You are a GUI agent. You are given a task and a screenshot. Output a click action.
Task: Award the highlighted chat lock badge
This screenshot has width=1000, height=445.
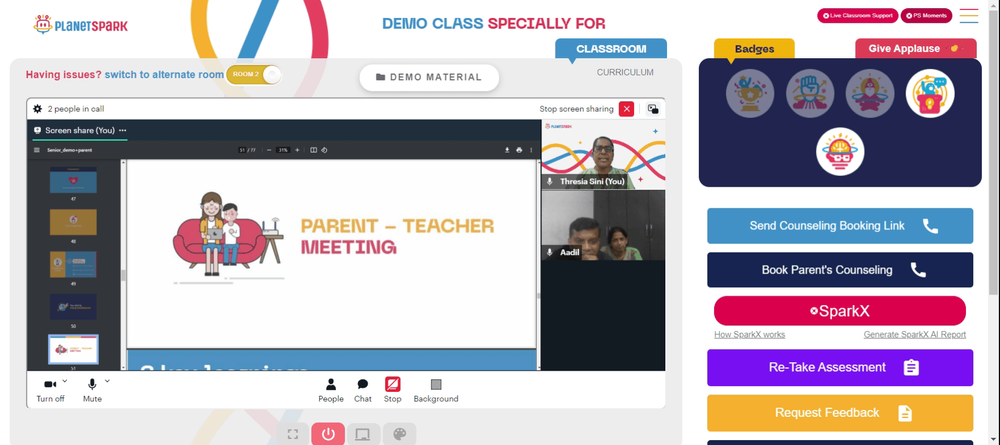click(930, 94)
